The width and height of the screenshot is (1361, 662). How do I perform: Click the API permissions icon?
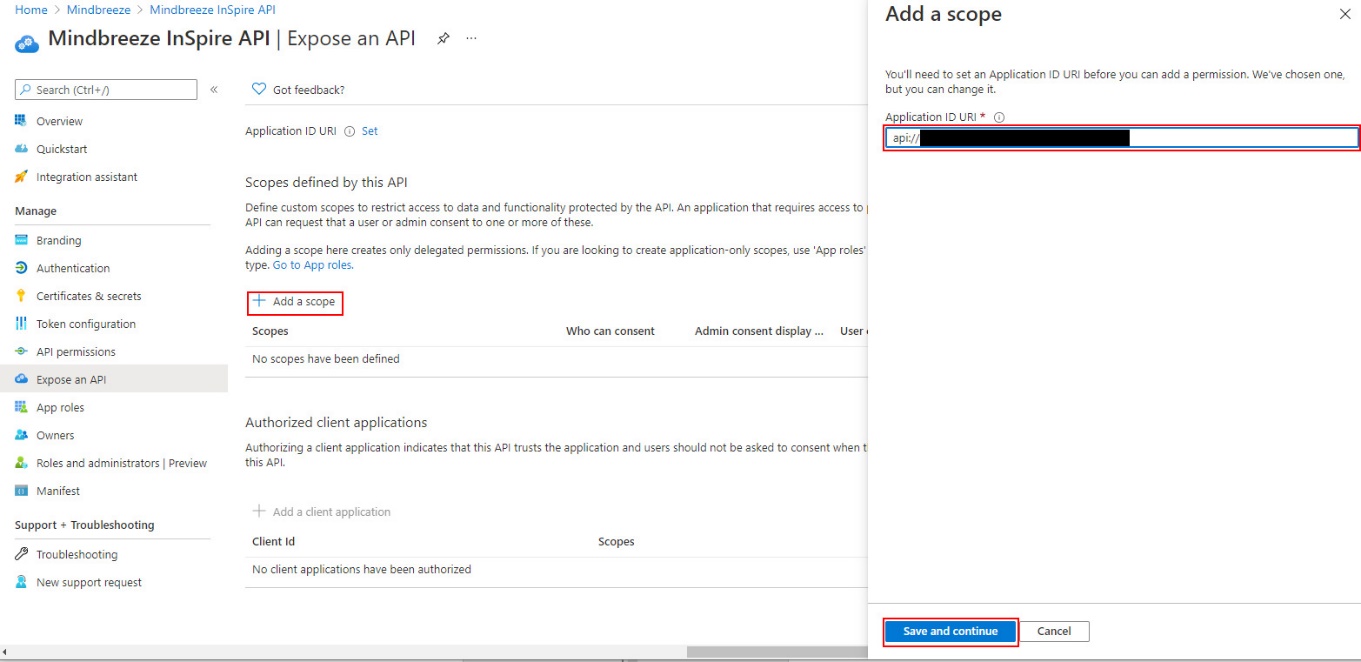pos(21,352)
